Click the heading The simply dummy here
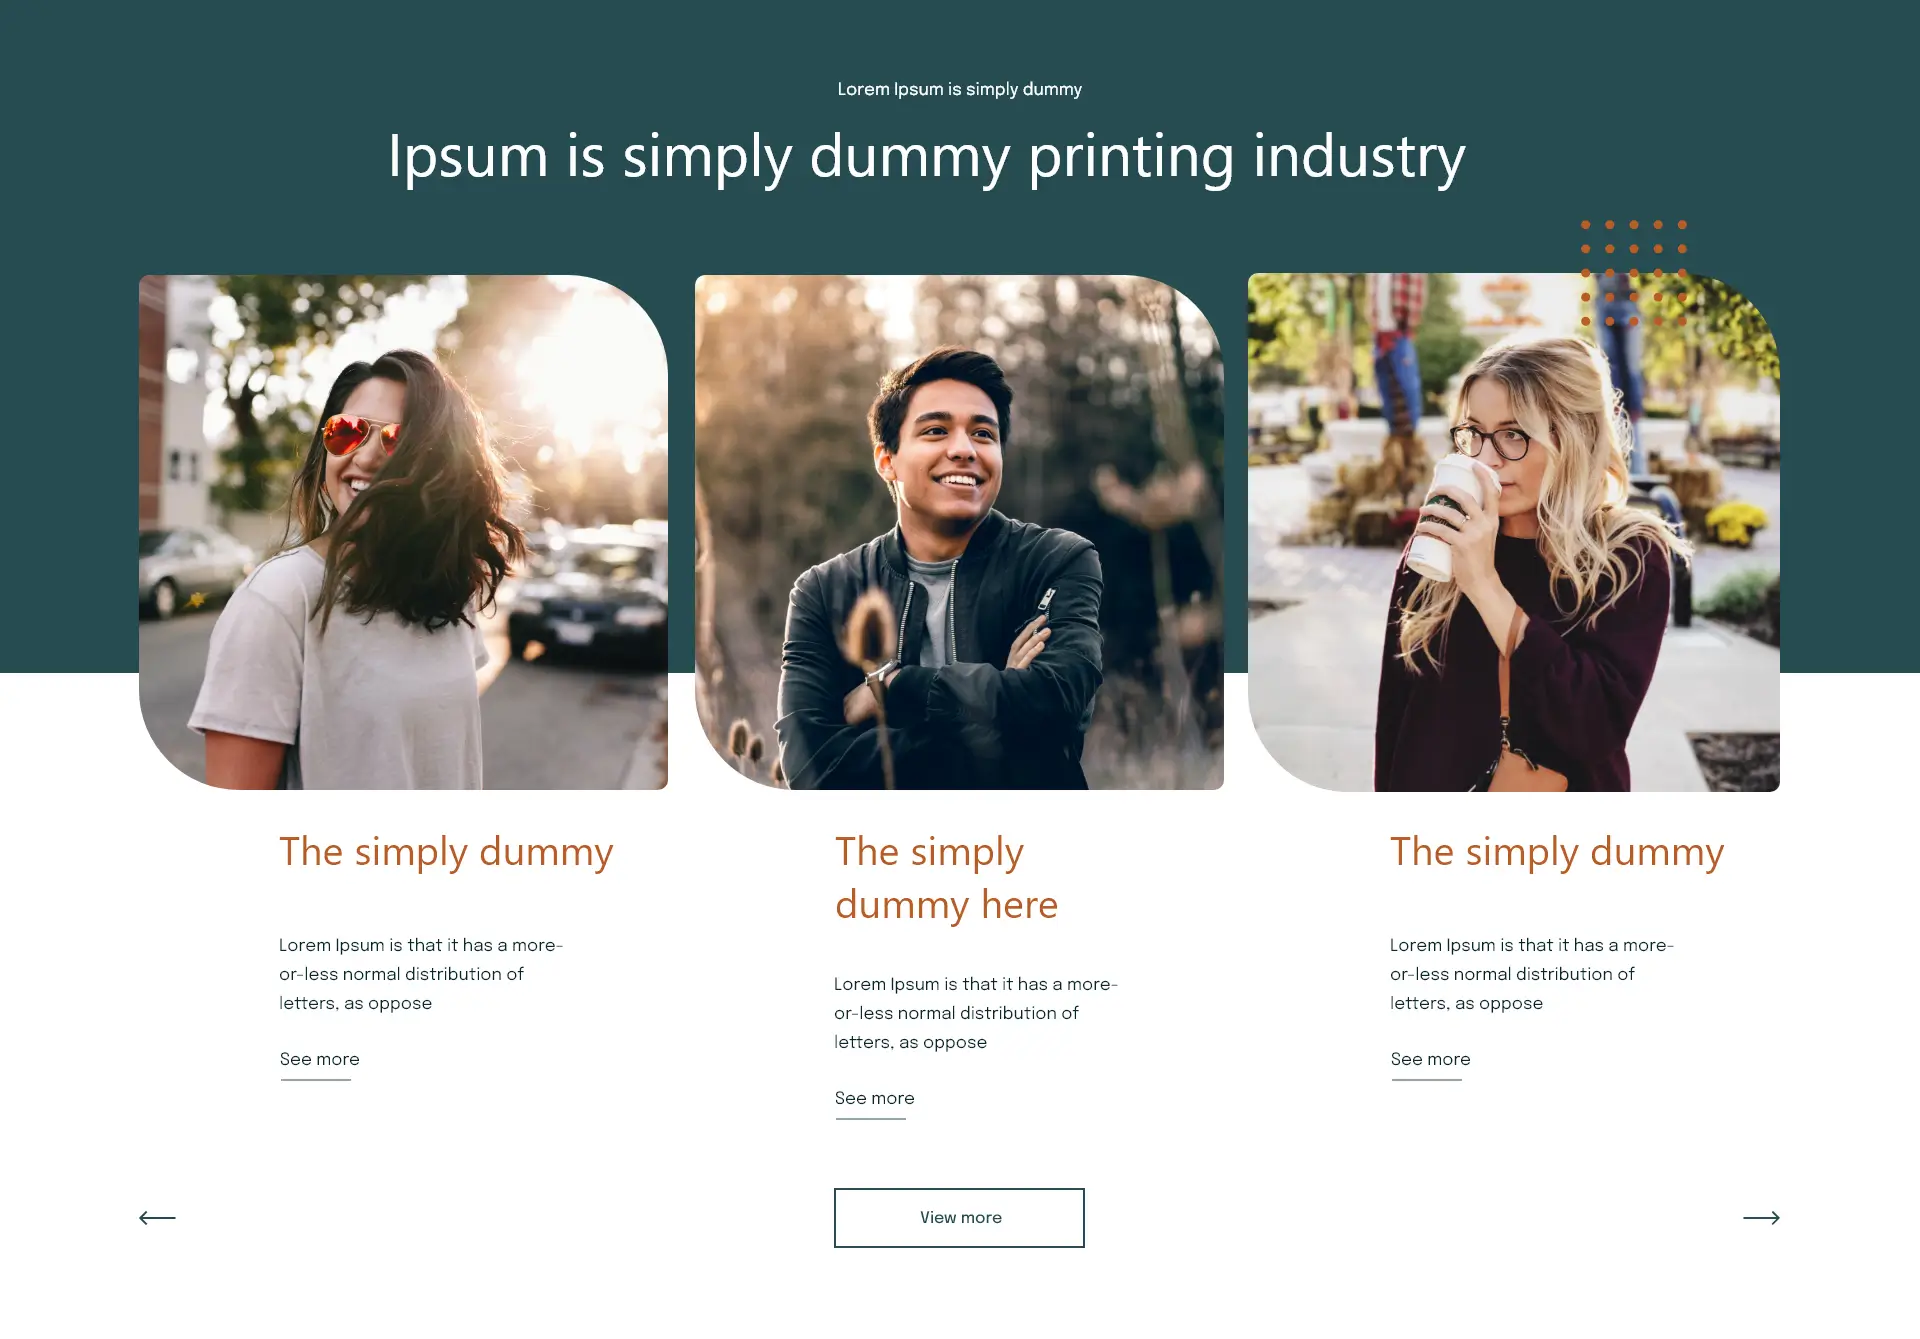Image resolution: width=1920 pixels, height=1339 pixels. pos(946,878)
